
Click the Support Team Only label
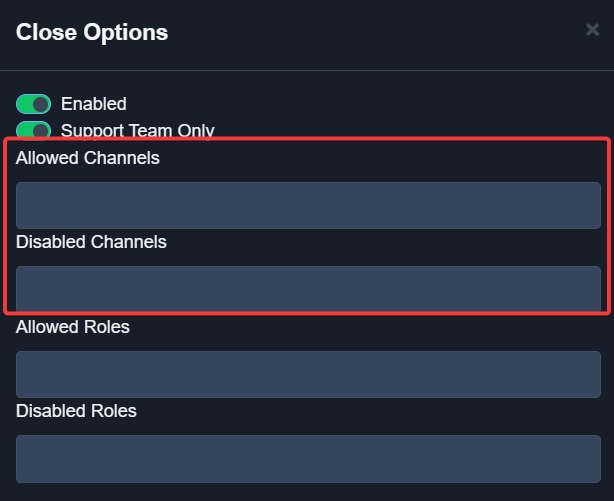click(x=137, y=130)
